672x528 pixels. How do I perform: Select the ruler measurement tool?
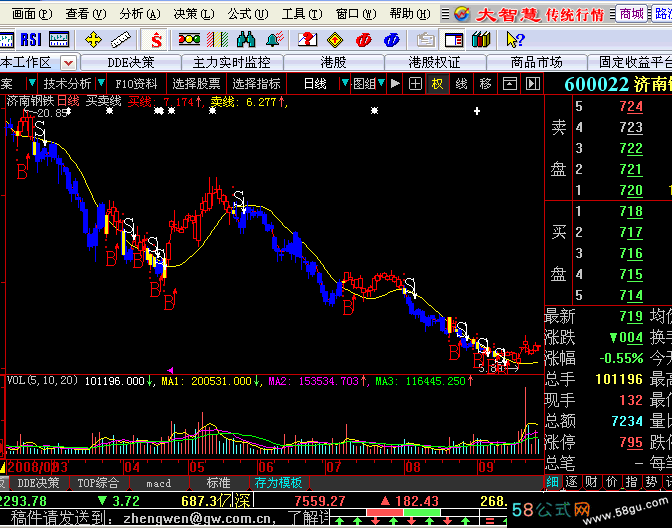(121, 40)
